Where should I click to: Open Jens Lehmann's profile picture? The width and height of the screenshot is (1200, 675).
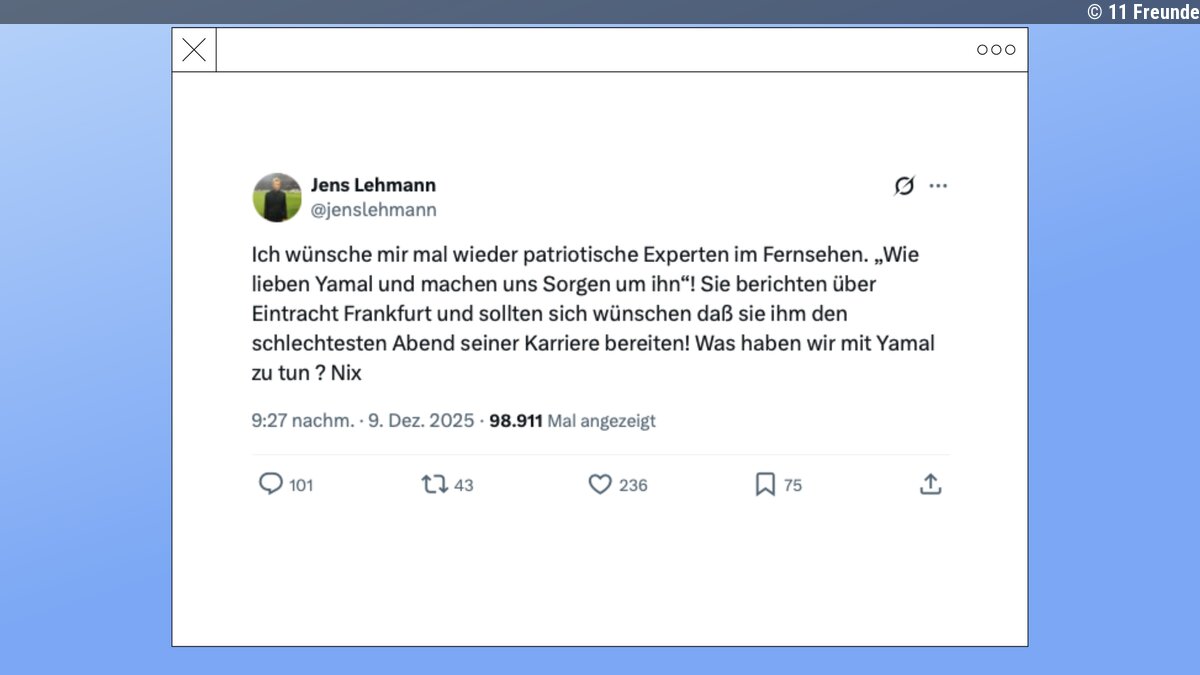coord(277,197)
